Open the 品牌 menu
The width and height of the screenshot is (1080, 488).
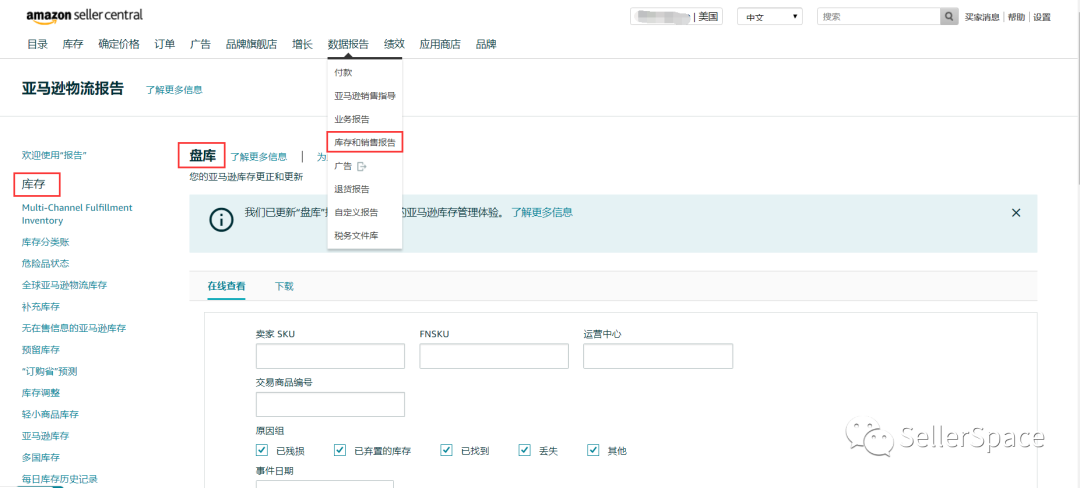(x=486, y=44)
